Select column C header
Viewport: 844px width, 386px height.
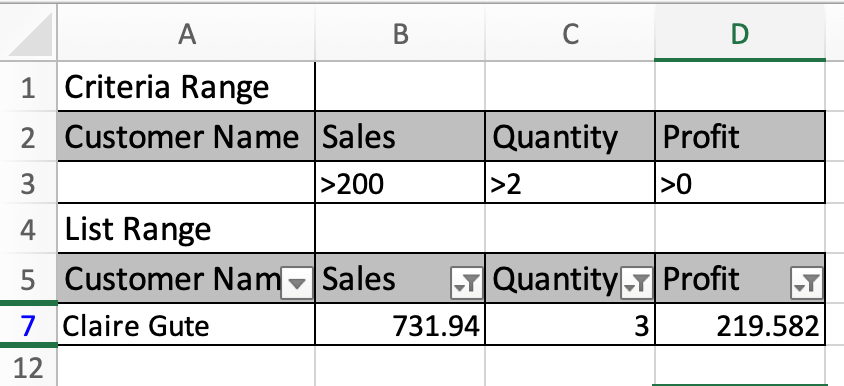[x=570, y=34]
